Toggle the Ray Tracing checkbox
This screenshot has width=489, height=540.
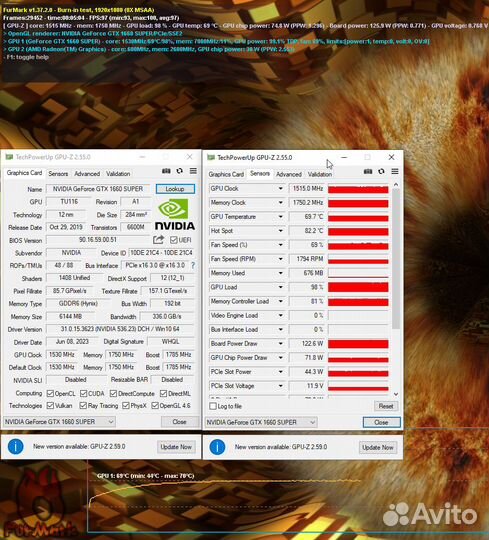[x=83, y=405]
